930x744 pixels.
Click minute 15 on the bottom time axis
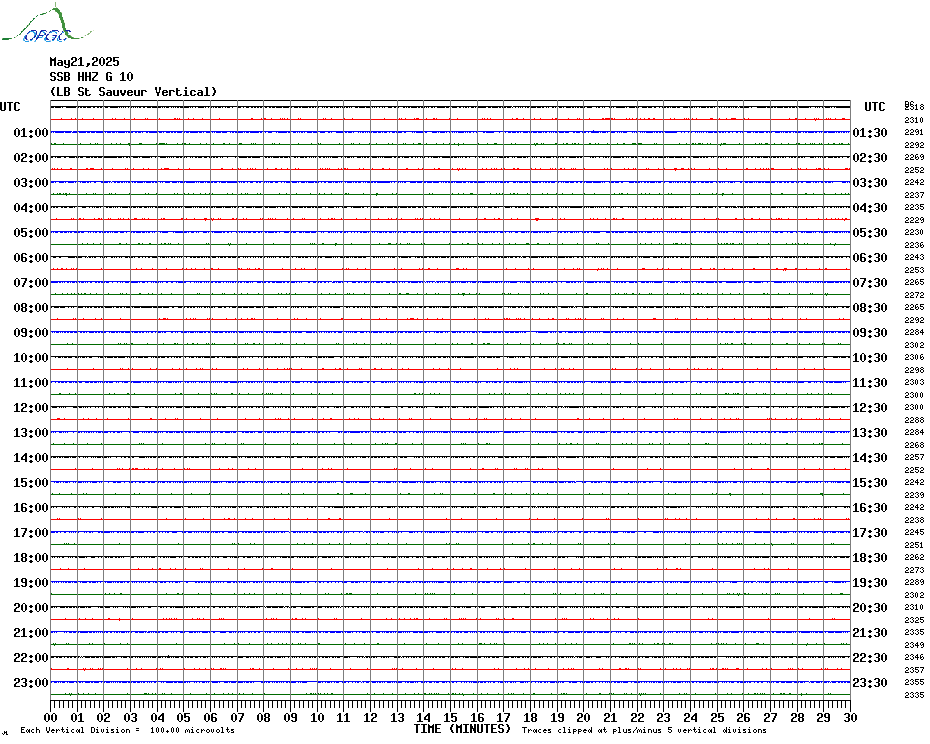451,717
